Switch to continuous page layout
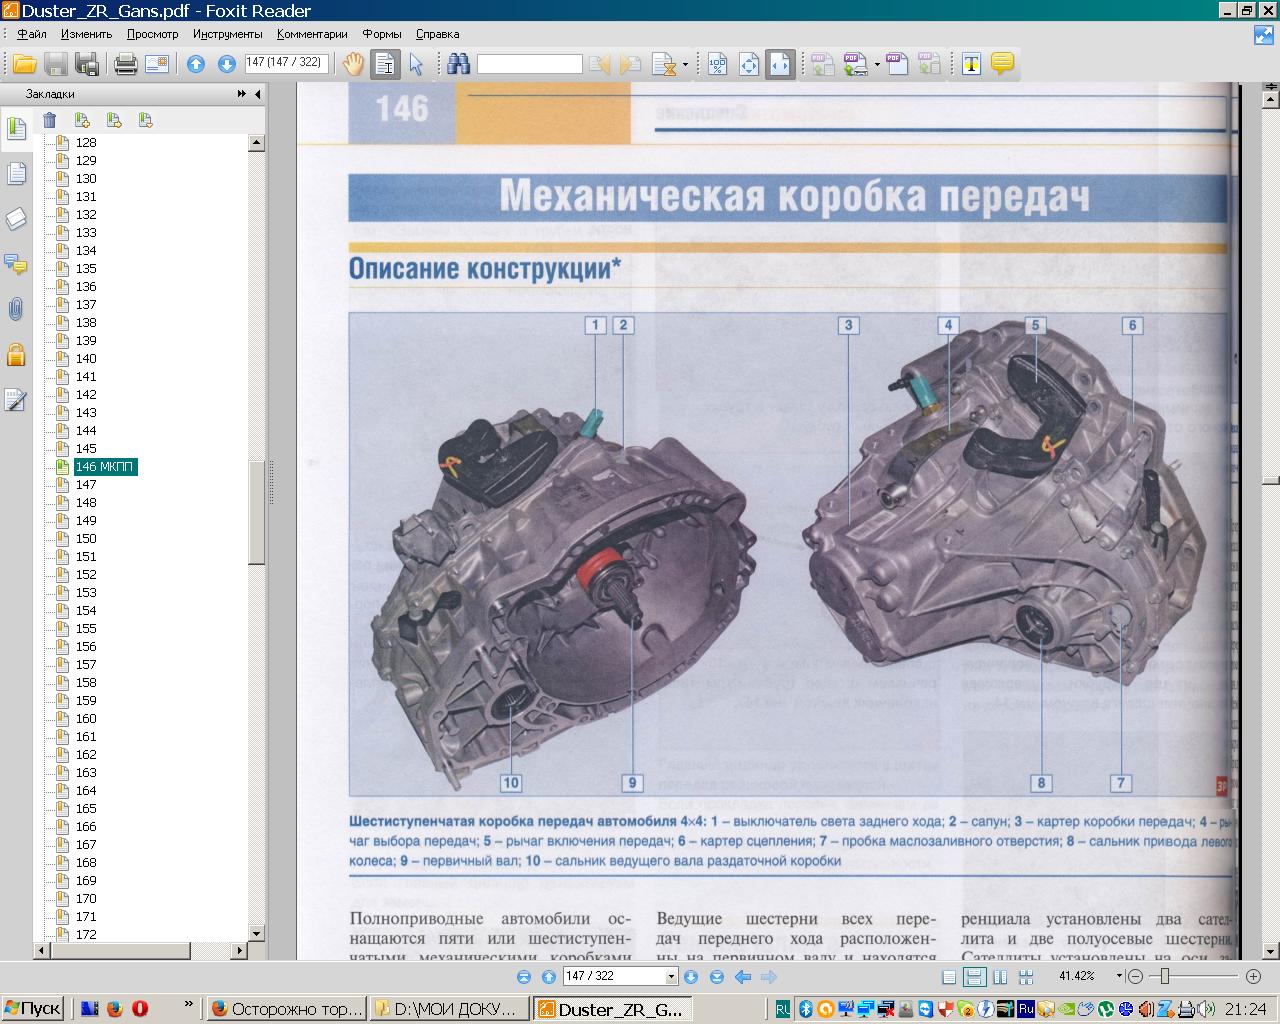The image size is (1280, 1024). [x=974, y=977]
